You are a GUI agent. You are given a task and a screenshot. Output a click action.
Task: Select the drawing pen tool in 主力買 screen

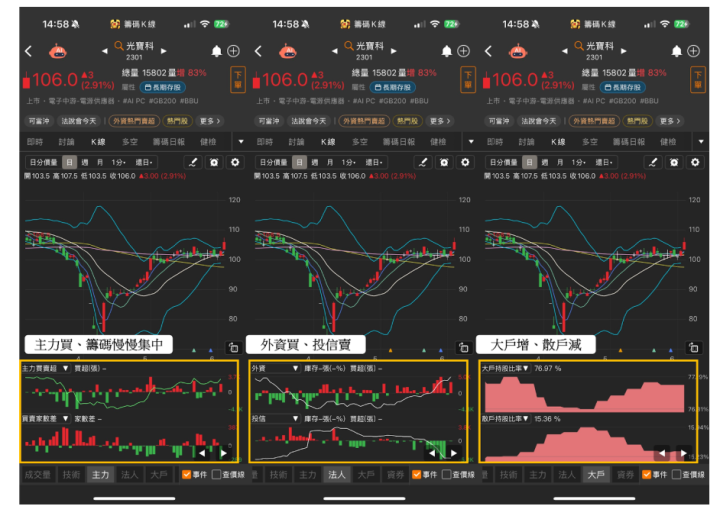click(x=193, y=162)
